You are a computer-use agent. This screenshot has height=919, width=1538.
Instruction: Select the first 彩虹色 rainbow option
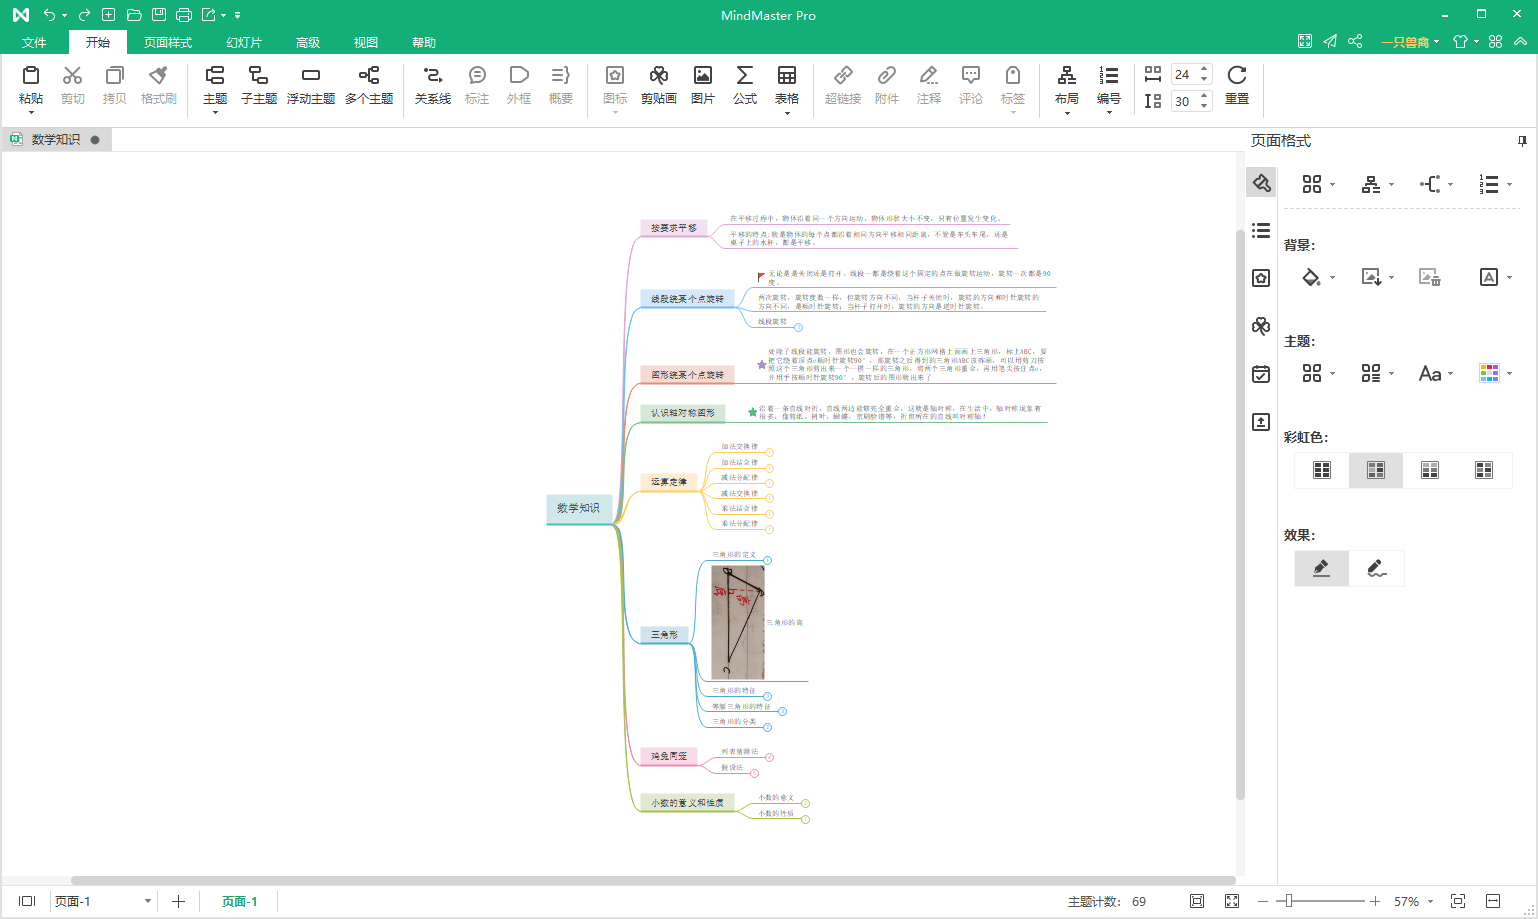tap(1322, 470)
